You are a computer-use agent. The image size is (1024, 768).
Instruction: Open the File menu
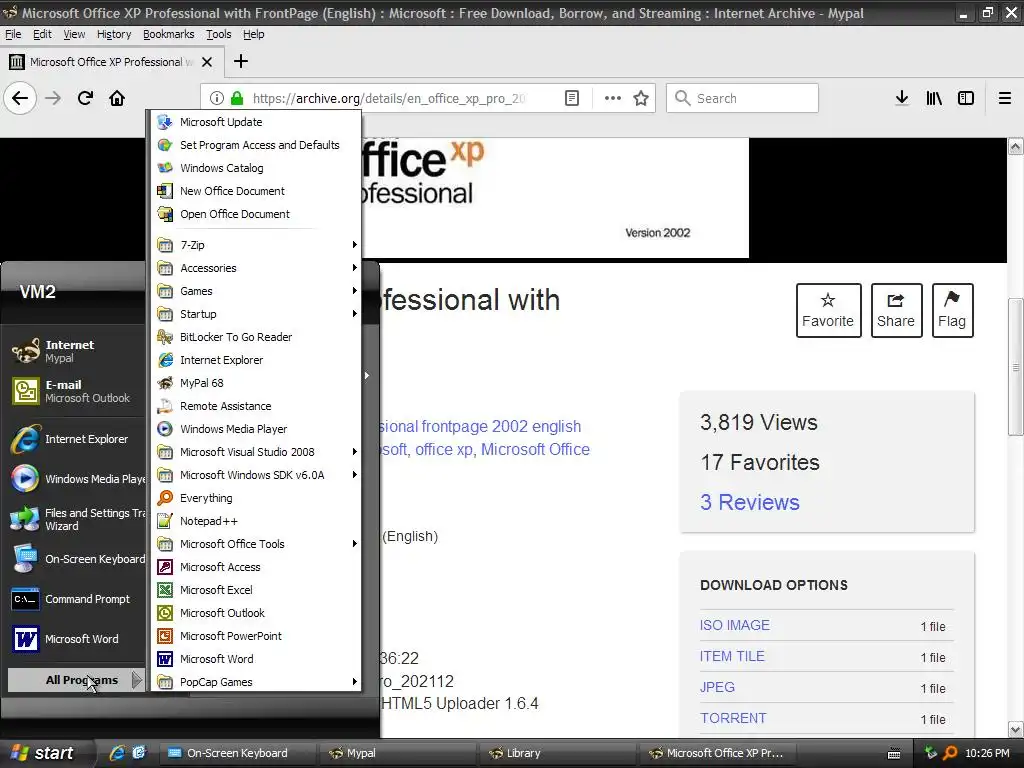(13, 35)
